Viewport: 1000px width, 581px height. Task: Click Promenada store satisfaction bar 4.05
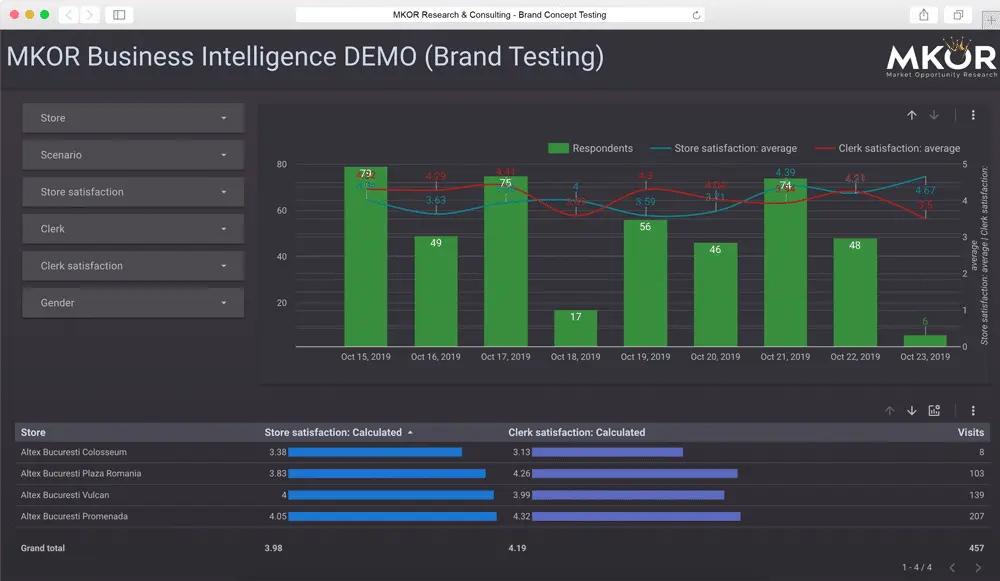[392, 516]
